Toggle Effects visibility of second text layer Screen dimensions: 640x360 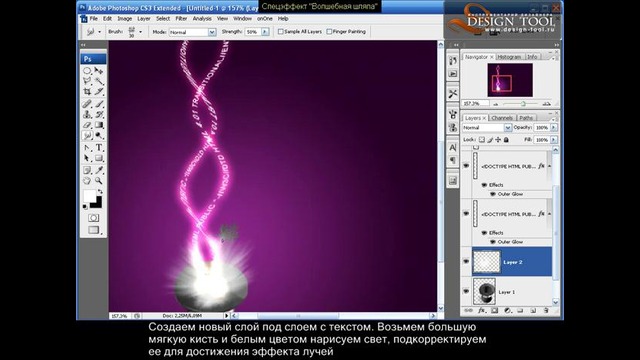point(484,233)
